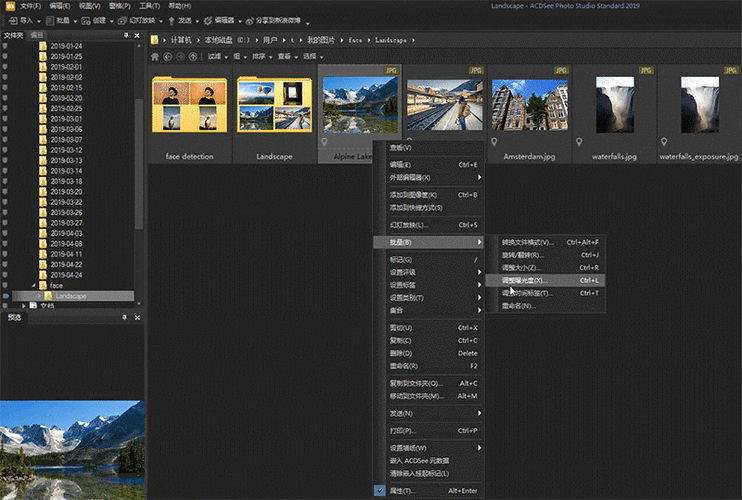The width and height of the screenshot is (742, 500).
Task: Select Adjust Exposure (调整曝光度) in Batch submenu
Action: point(546,281)
